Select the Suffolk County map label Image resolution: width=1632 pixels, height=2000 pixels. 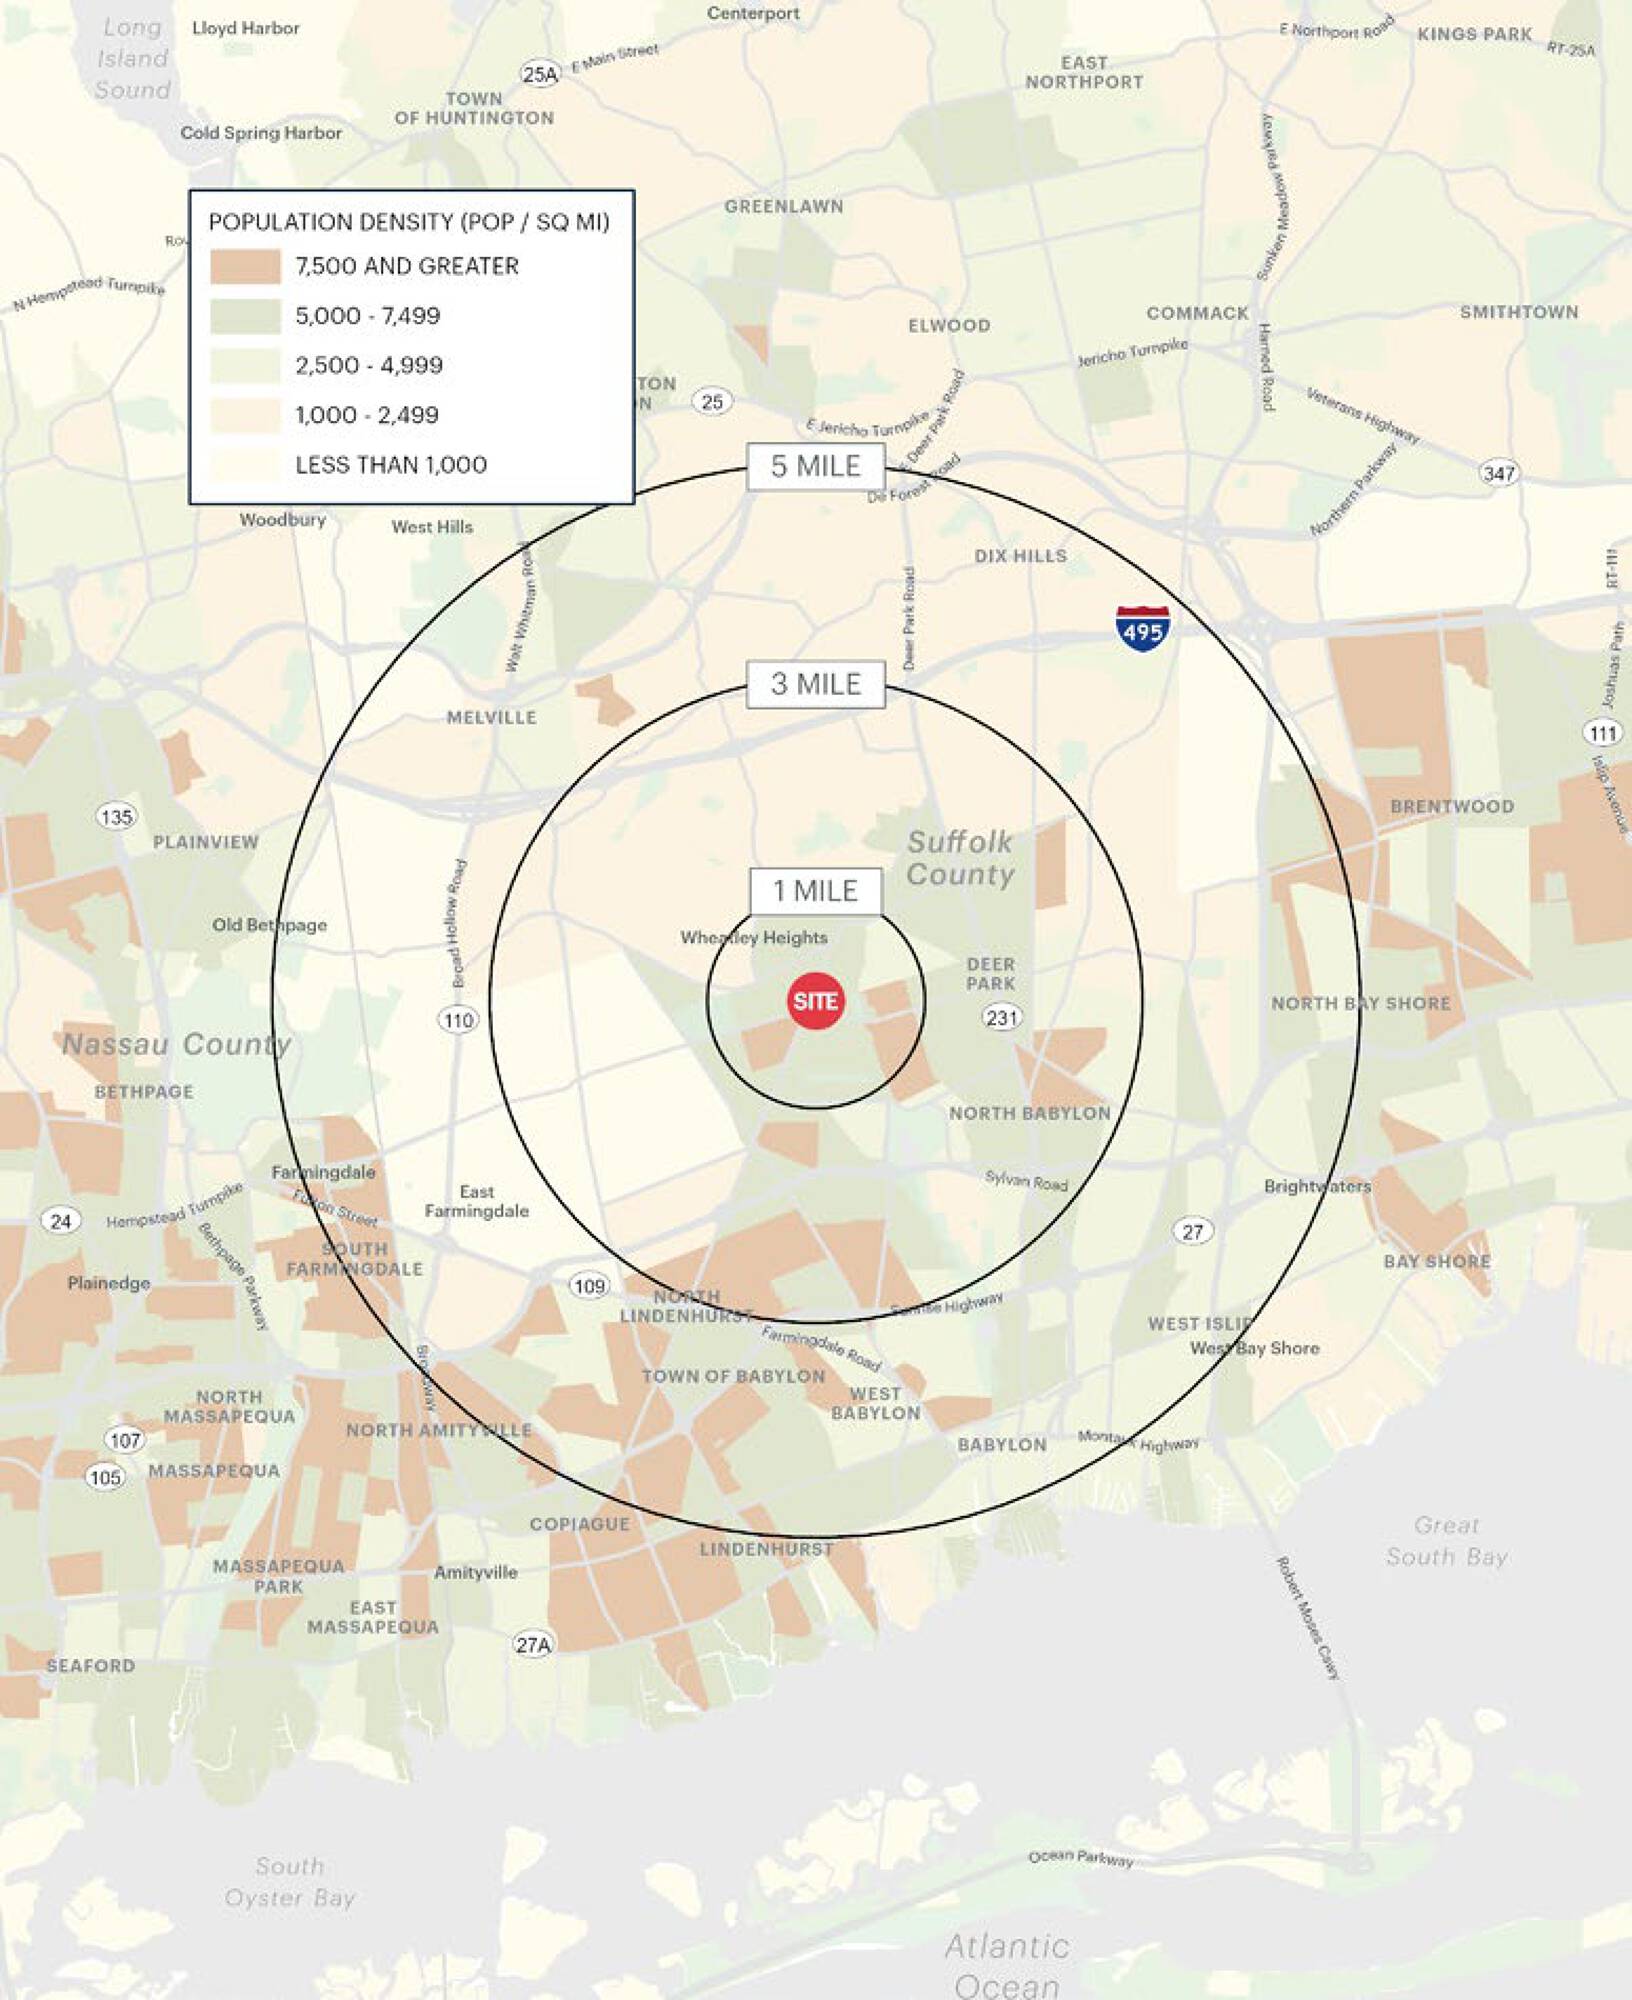click(x=960, y=858)
